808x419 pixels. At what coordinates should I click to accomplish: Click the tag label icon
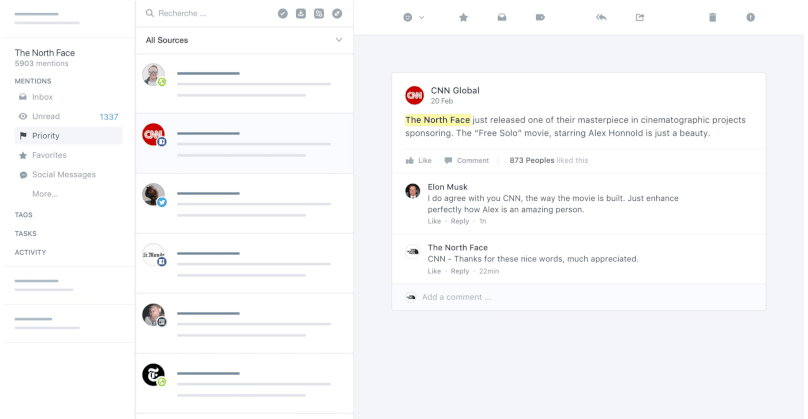(x=540, y=18)
